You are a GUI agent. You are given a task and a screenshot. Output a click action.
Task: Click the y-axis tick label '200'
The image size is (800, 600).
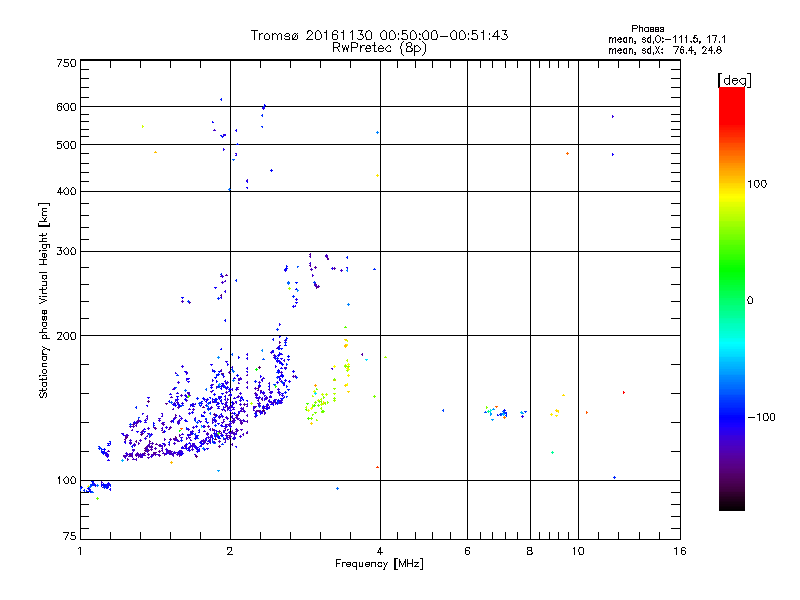pos(66,336)
